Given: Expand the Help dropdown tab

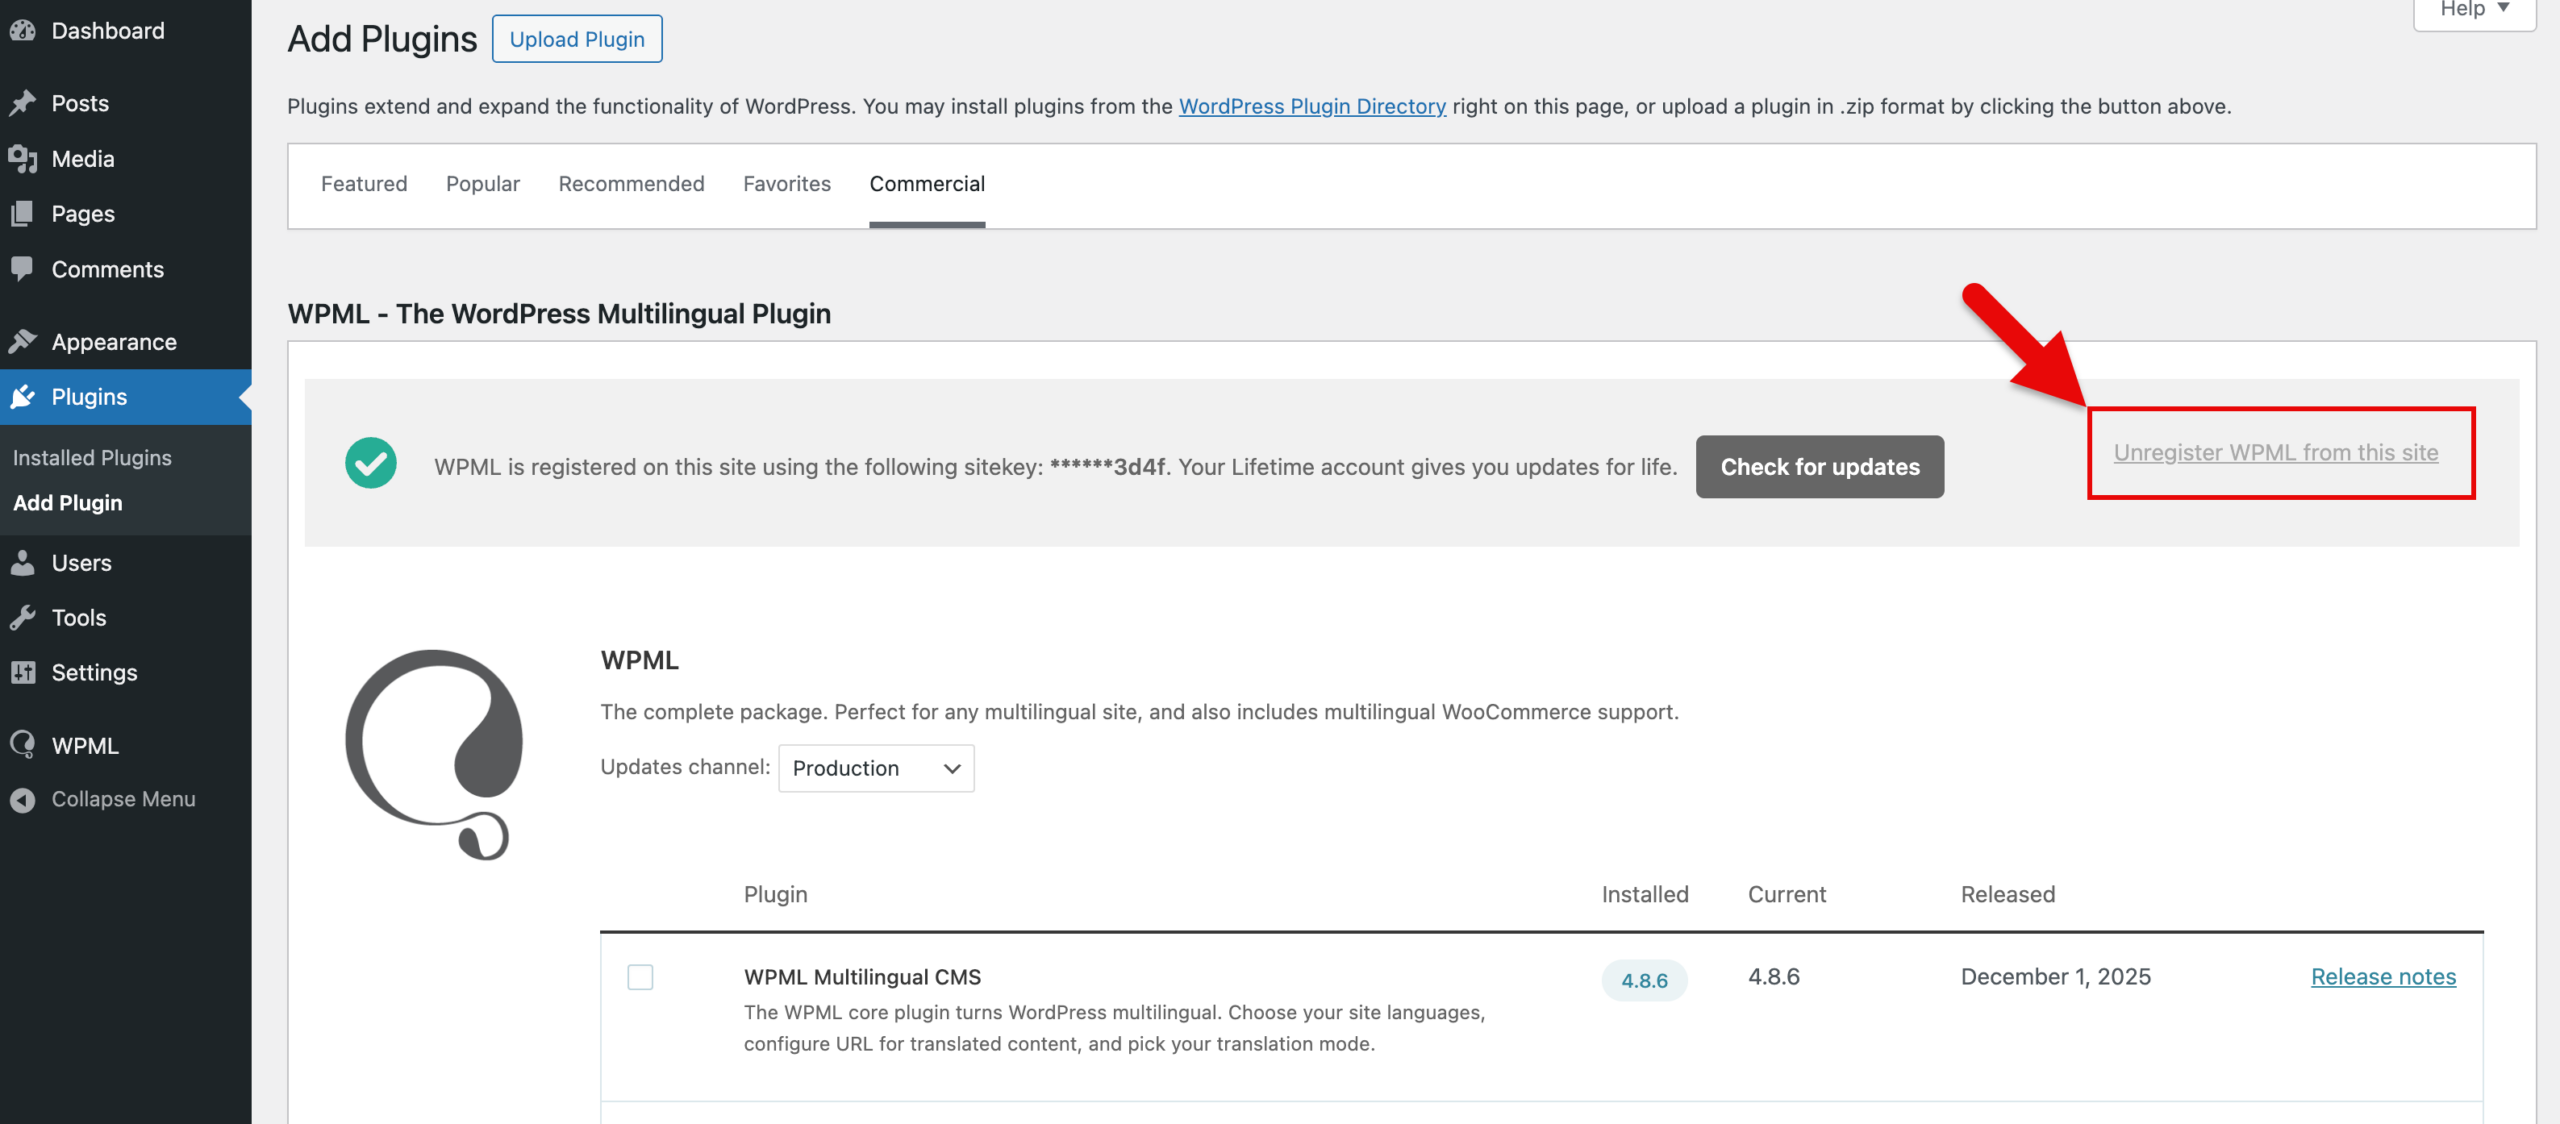Looking at the screenshot, I should click(x=2474, y=10).
